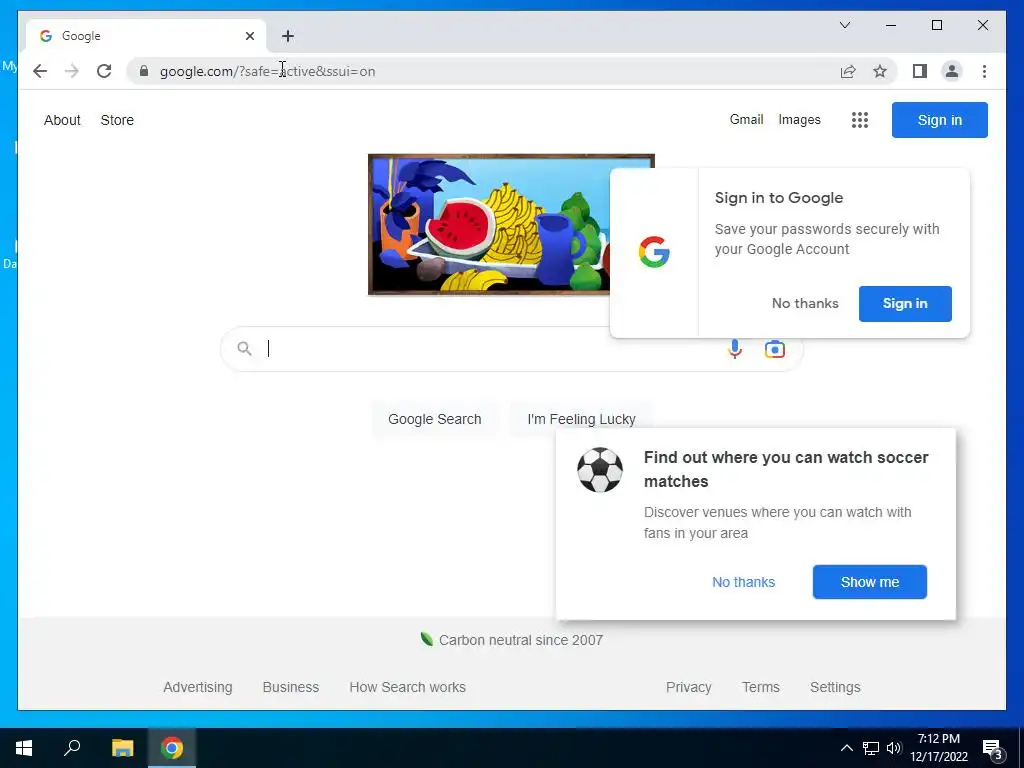This screenshot has height=768, width=1024.
Task: Open the tab search chevron
Action: point(844,25)
